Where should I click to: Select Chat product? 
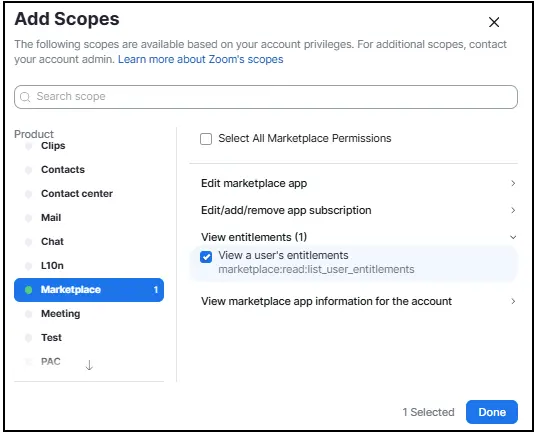(x=52, y=242)
